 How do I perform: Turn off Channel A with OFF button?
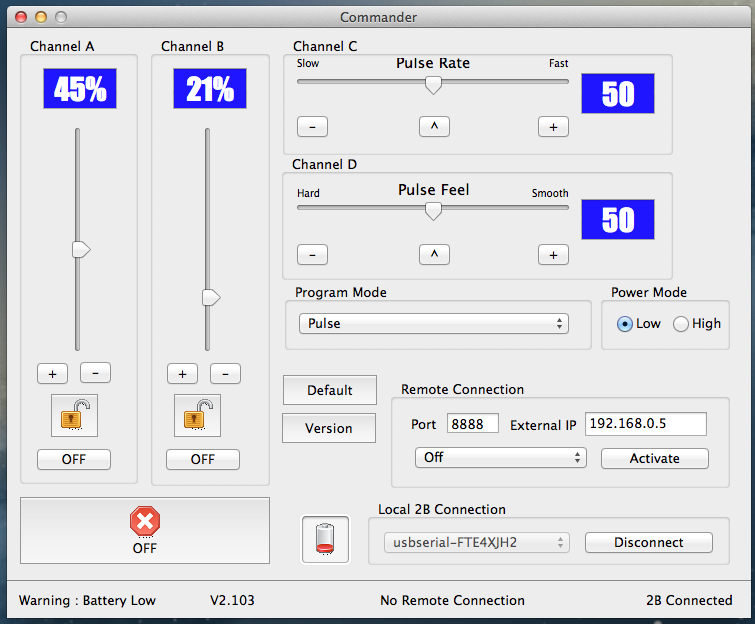pos(74,459)
